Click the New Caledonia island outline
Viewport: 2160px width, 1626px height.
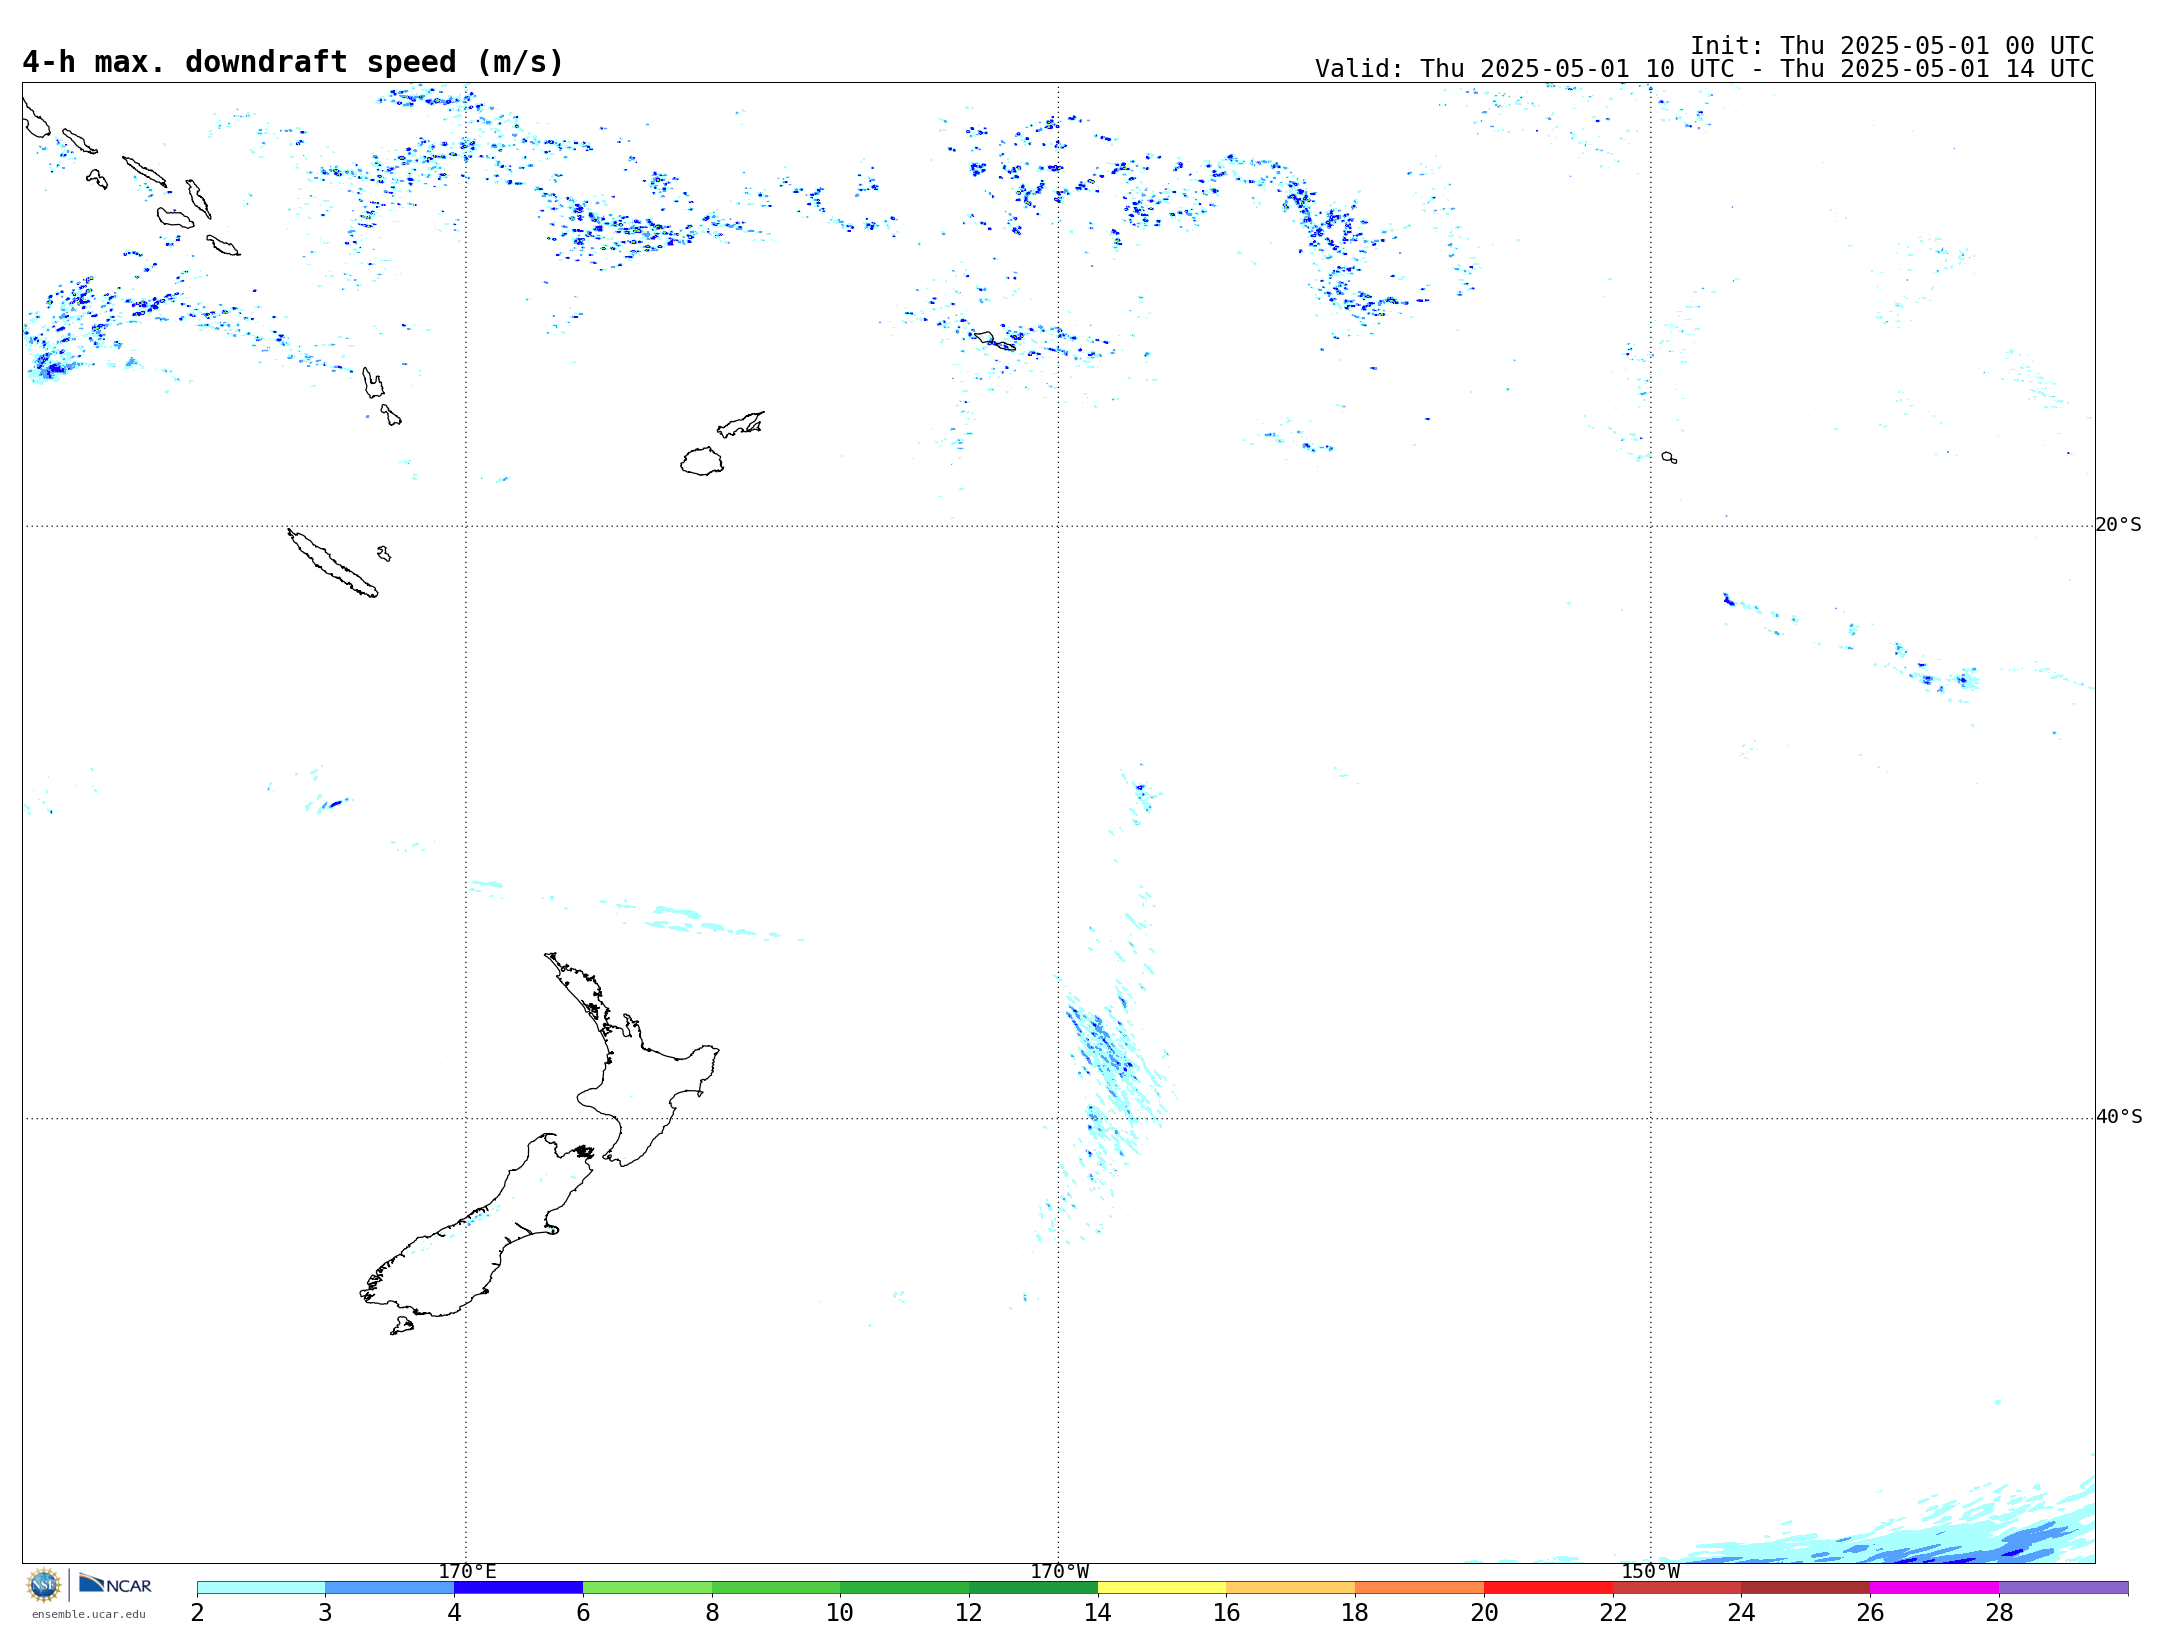(332, 563)
